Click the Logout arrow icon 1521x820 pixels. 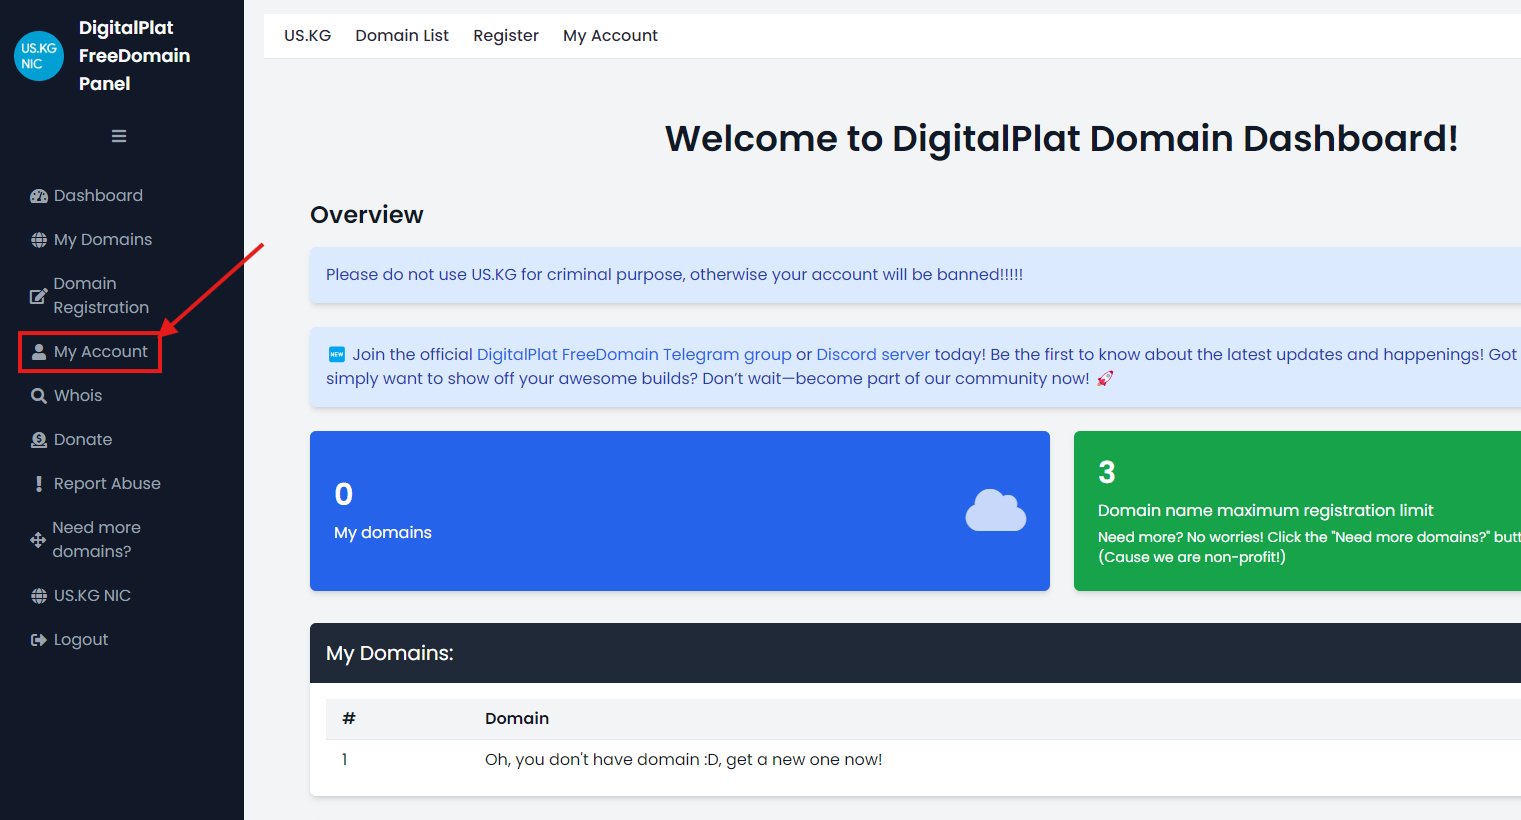(39, 640)
